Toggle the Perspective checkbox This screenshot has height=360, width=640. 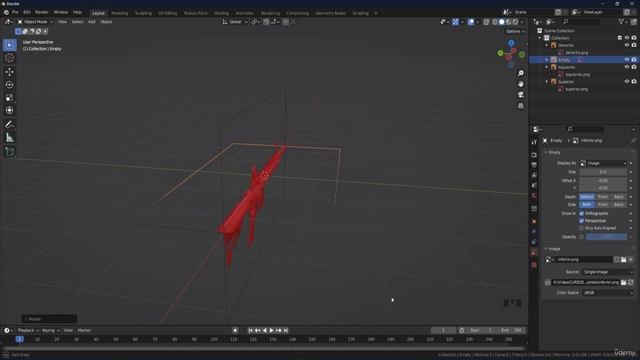(x=582, y=221)
